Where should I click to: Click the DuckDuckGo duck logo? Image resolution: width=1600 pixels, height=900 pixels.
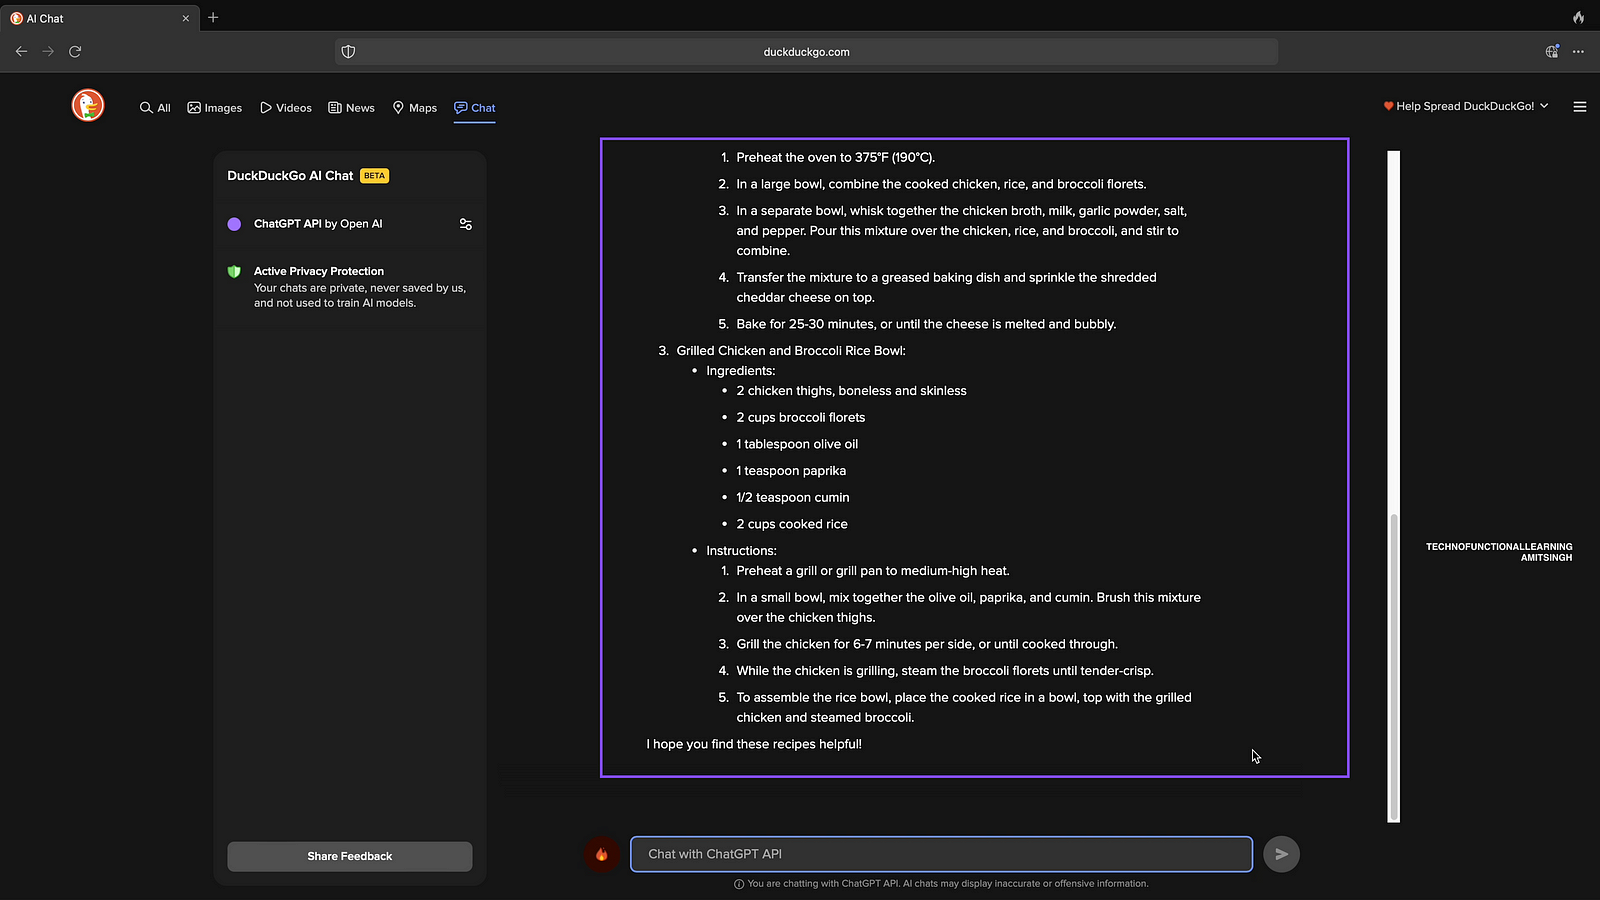tap(88, 105)
